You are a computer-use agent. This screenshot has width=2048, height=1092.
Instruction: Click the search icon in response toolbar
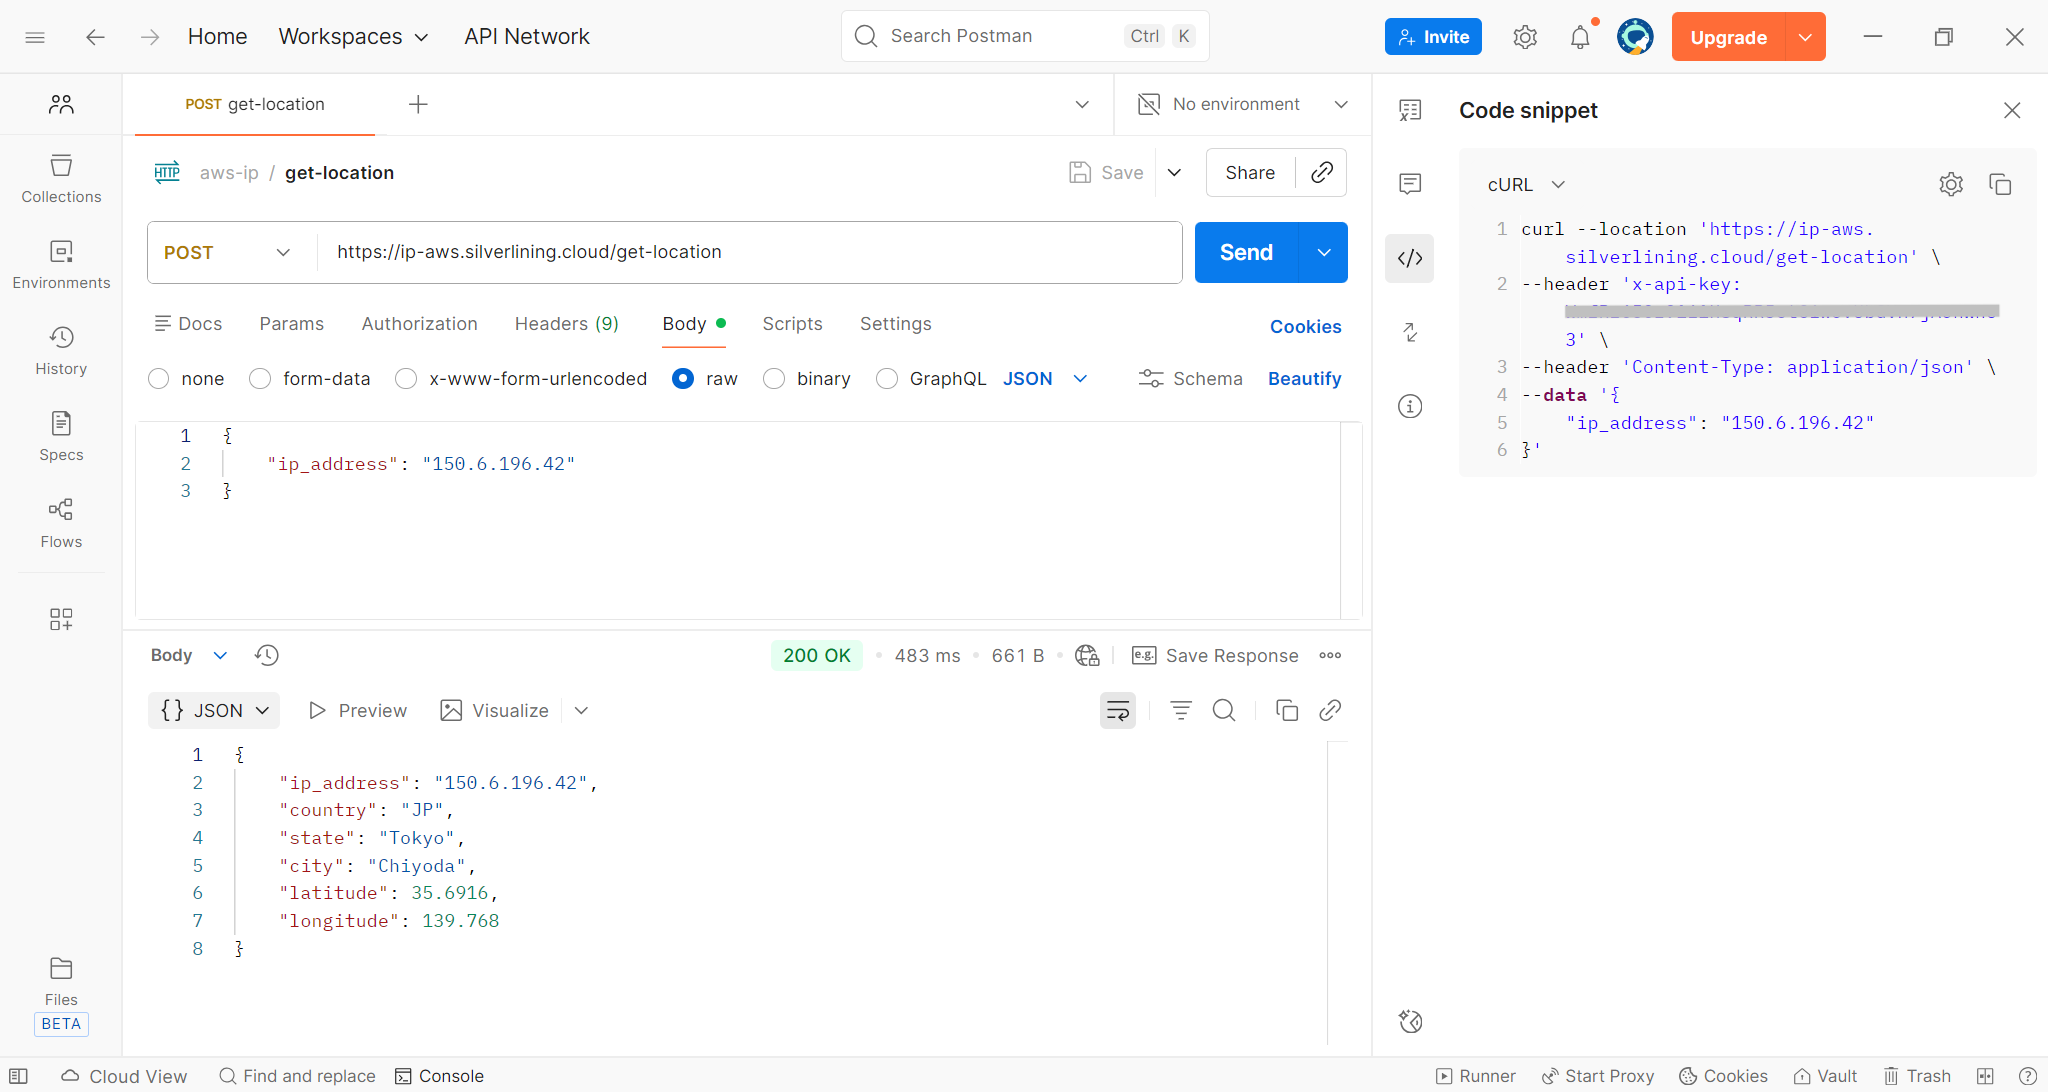[x=1224, y=711]
